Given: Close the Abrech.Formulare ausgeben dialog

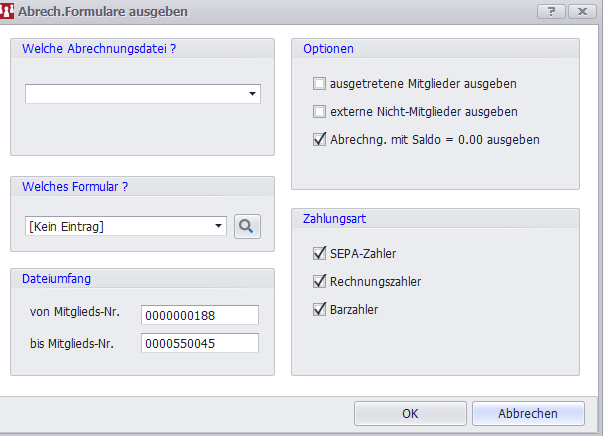Looking at the screenshot, I should (x=579, y=11).
